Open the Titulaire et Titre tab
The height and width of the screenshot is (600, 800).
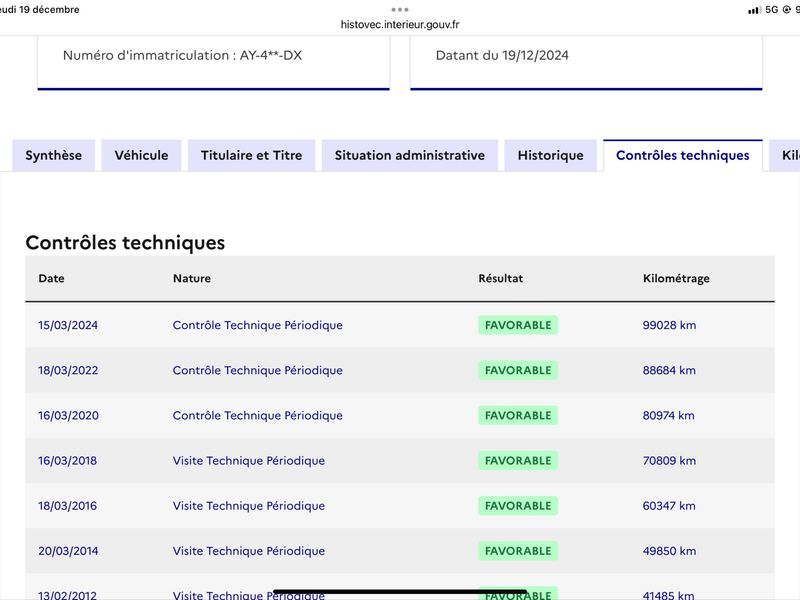click(252, 155)
